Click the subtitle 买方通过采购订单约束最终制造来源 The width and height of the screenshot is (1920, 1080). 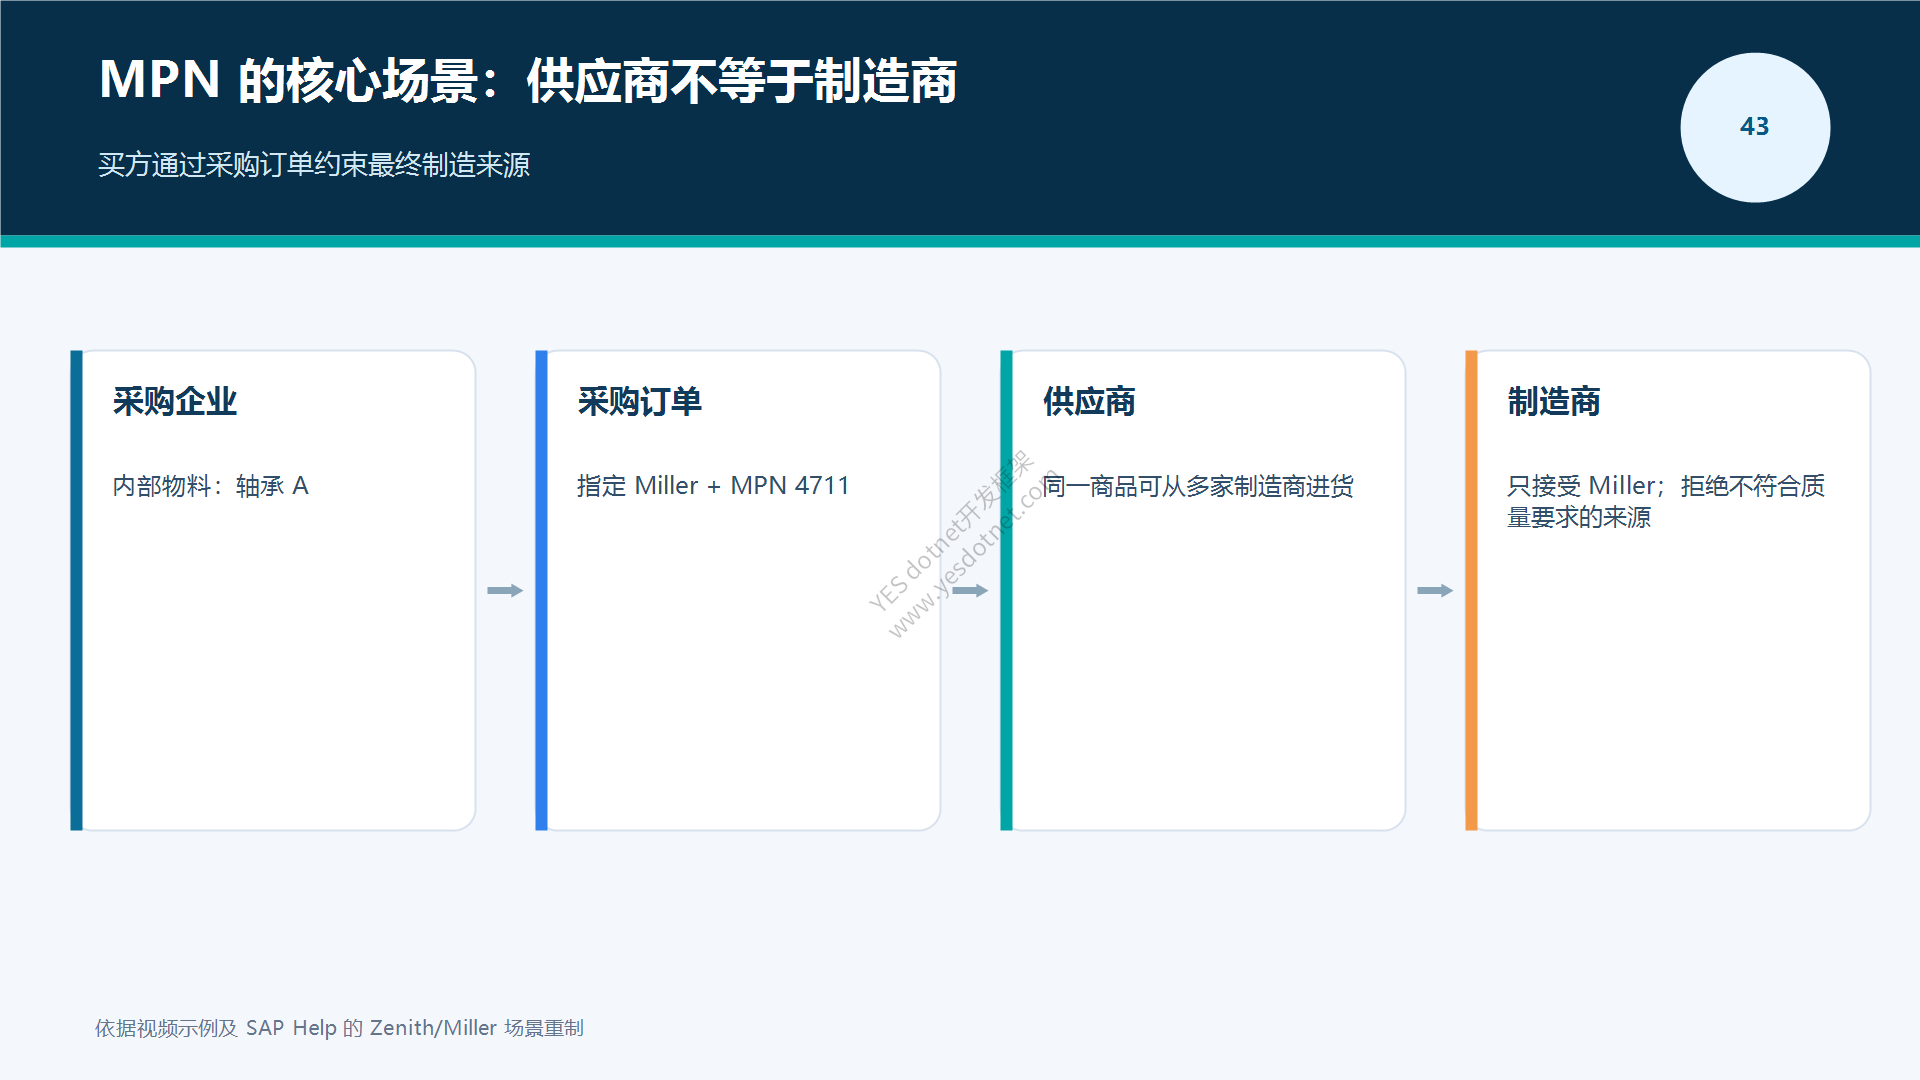(x=314, y=165)
